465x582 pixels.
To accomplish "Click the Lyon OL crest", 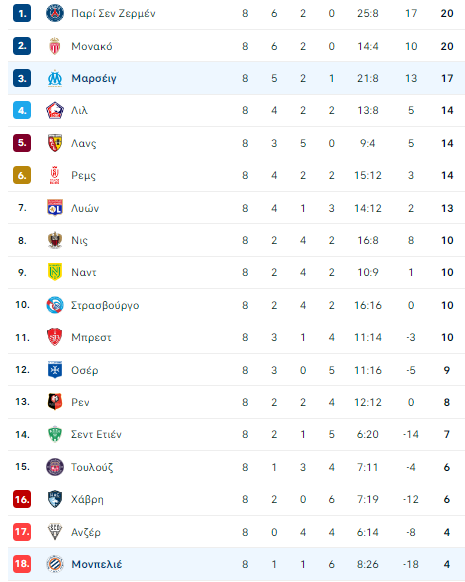I will 55,207.
